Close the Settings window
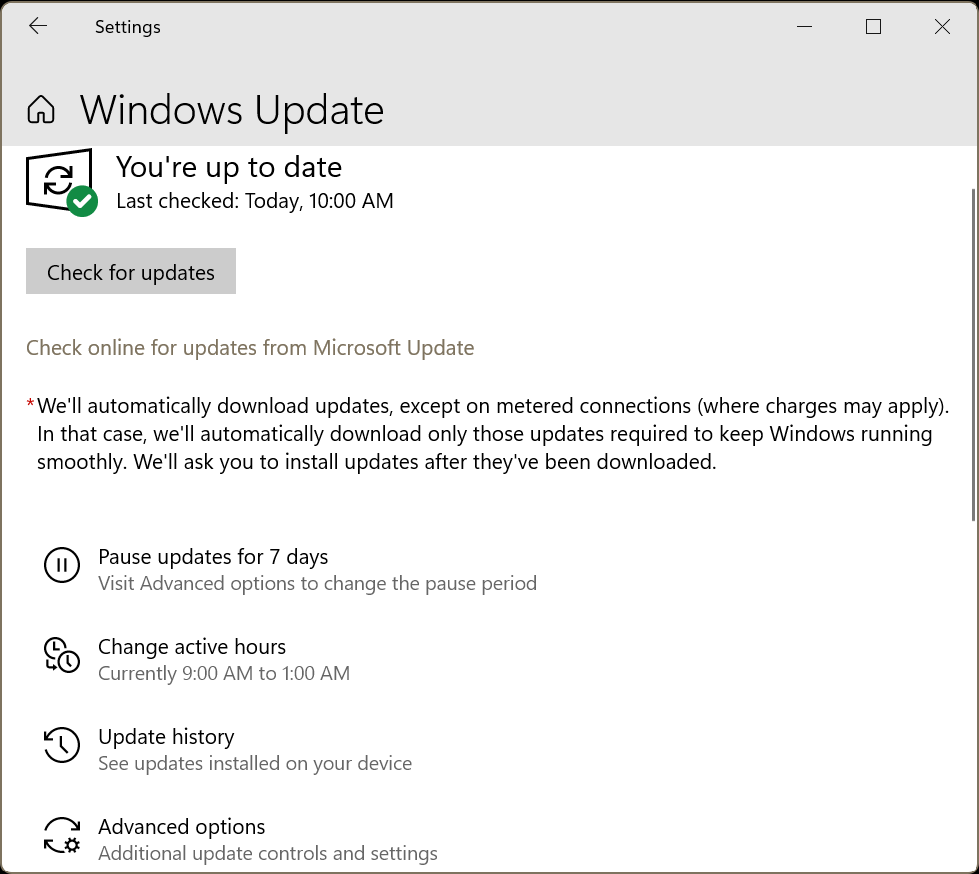The width and height of the screenshot is (979, 874). pos(942,26)
